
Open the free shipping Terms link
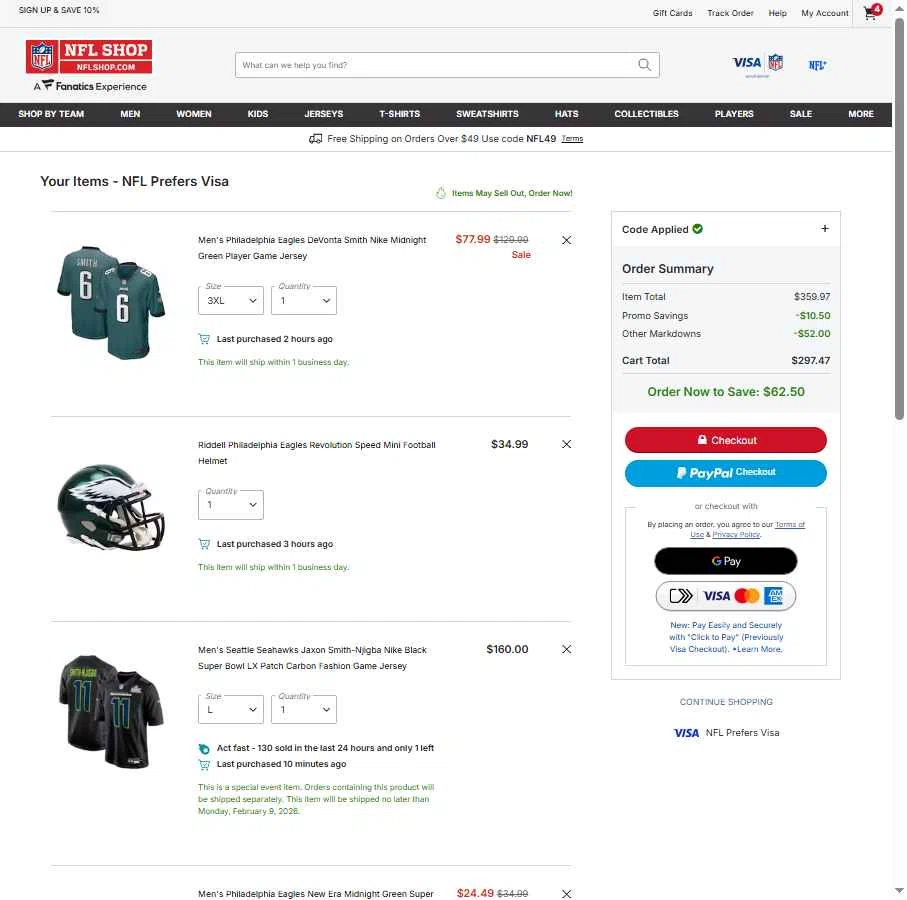coord(572,139)
